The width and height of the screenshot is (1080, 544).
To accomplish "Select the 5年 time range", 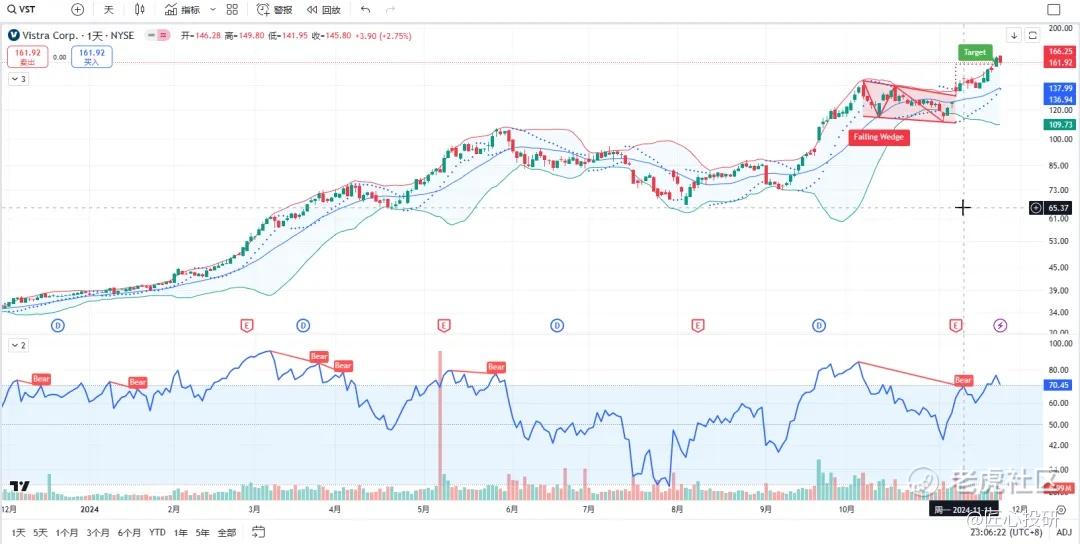I will point(202,532).
